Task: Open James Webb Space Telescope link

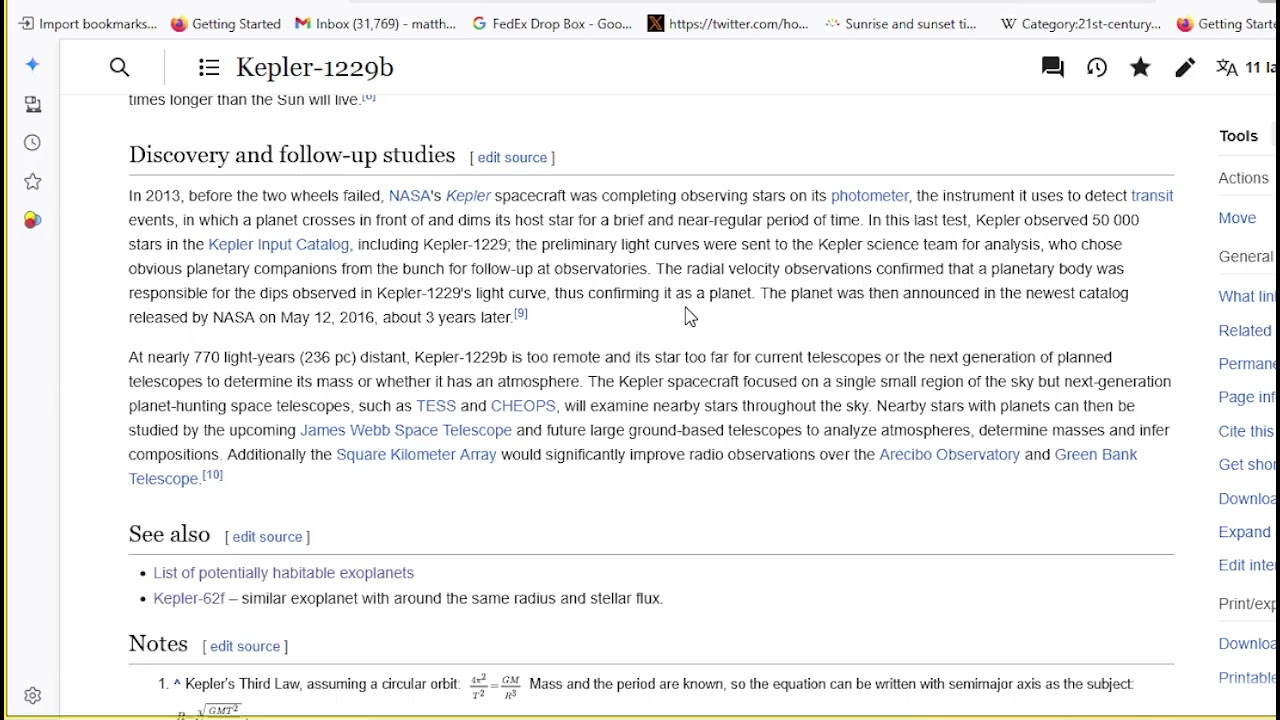Action: tap(406, 430)
